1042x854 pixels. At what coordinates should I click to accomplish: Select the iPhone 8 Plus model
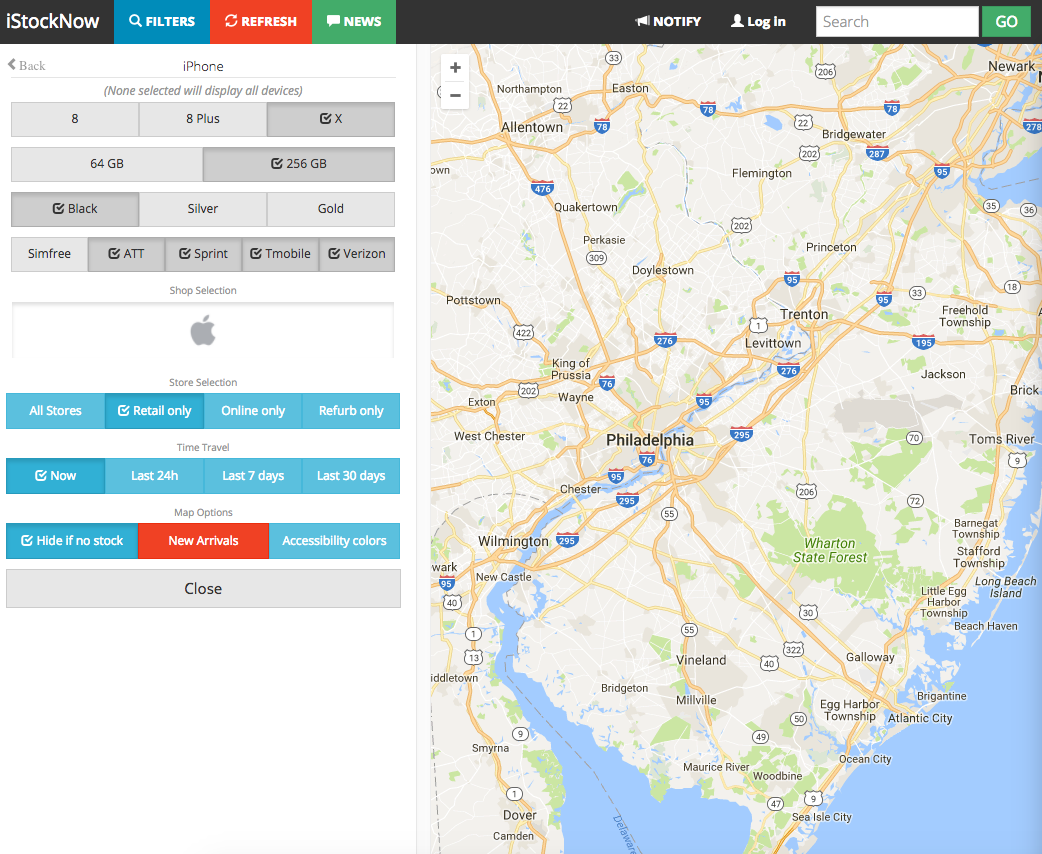tap(203, 119)
